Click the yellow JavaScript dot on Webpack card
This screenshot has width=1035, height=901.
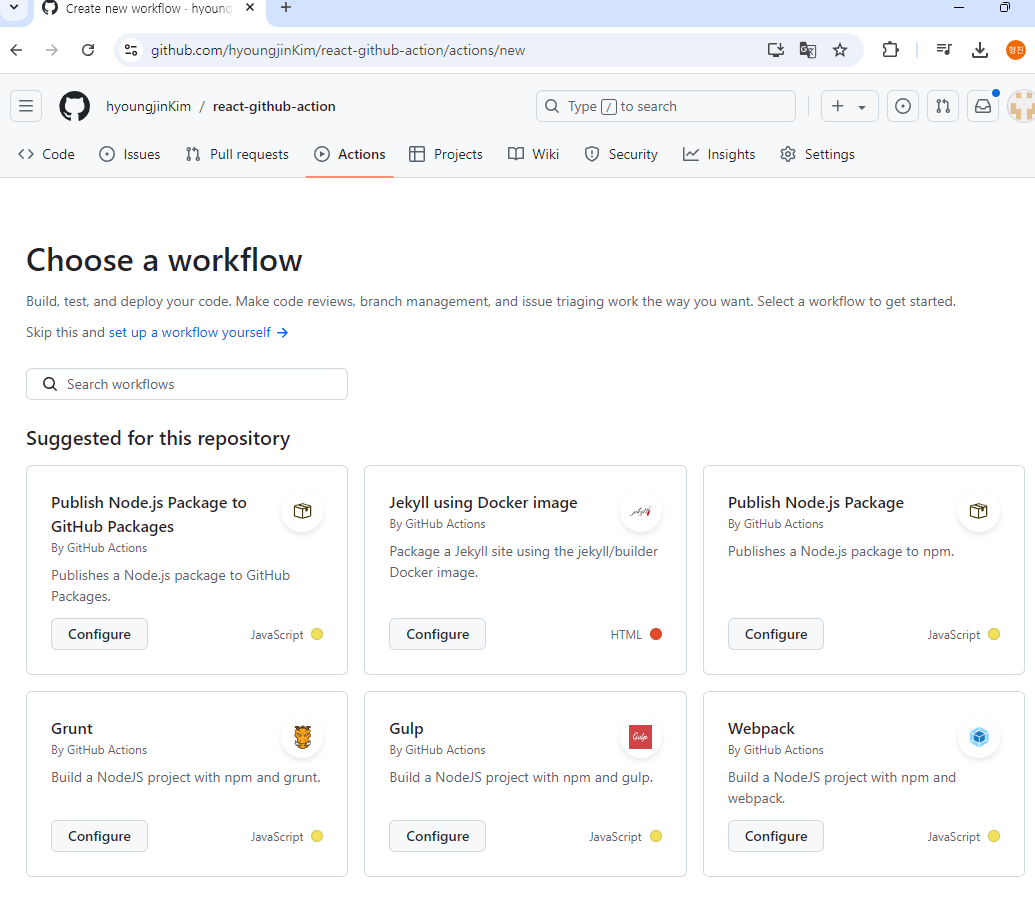[x=994, y=836]
